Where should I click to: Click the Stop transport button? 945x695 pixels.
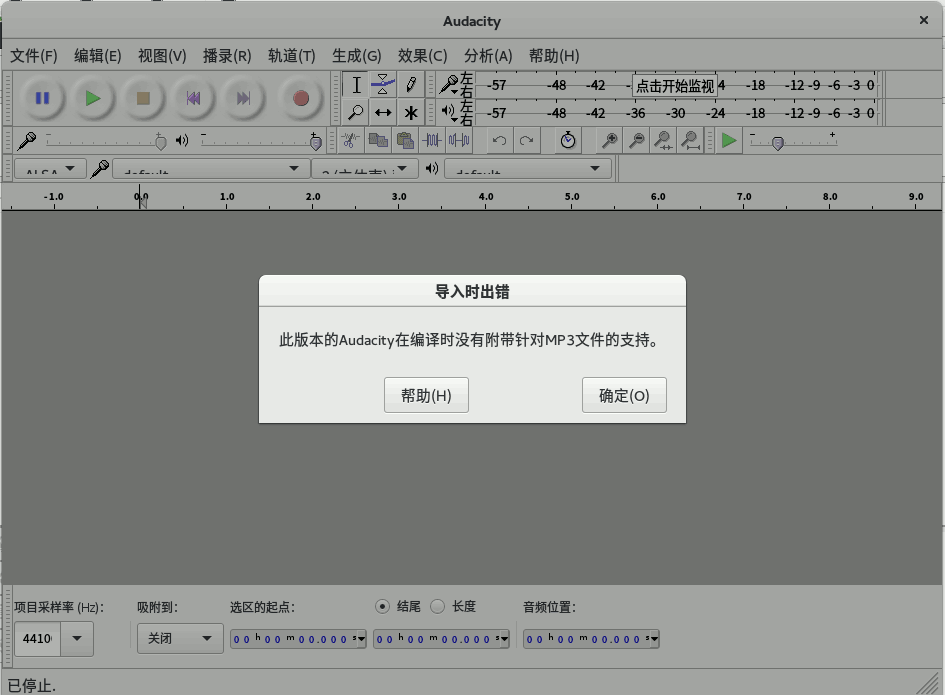(143, 98)
